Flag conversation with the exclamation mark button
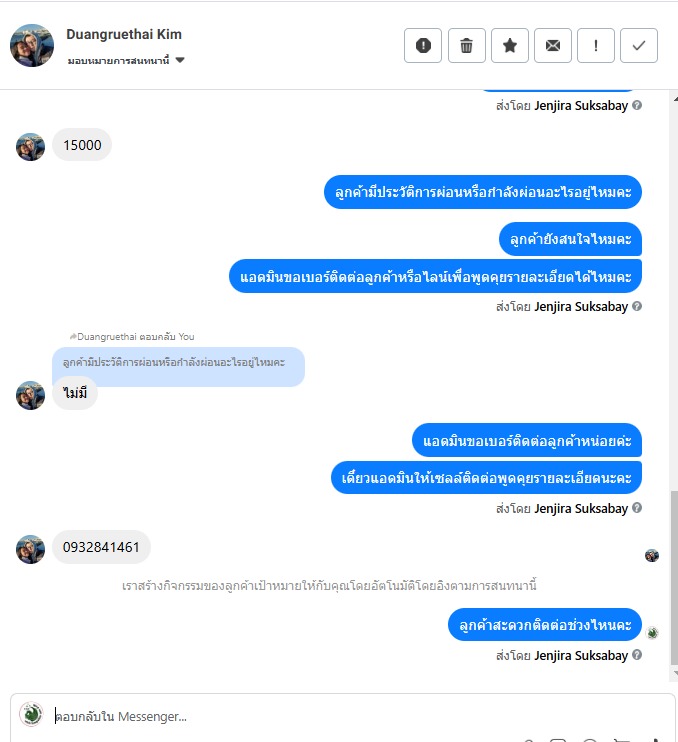 (596, 45)
